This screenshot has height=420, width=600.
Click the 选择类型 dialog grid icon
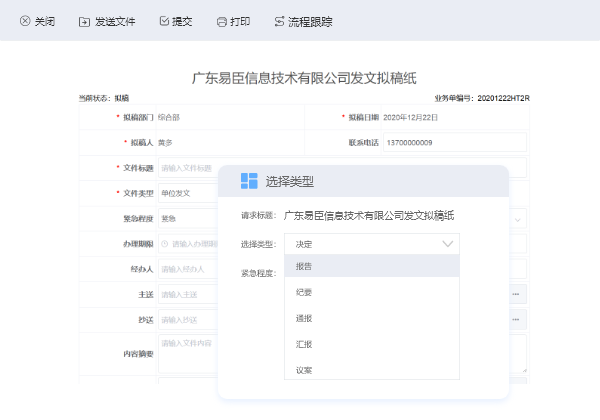pyautogui.click(x=249, y=181)
